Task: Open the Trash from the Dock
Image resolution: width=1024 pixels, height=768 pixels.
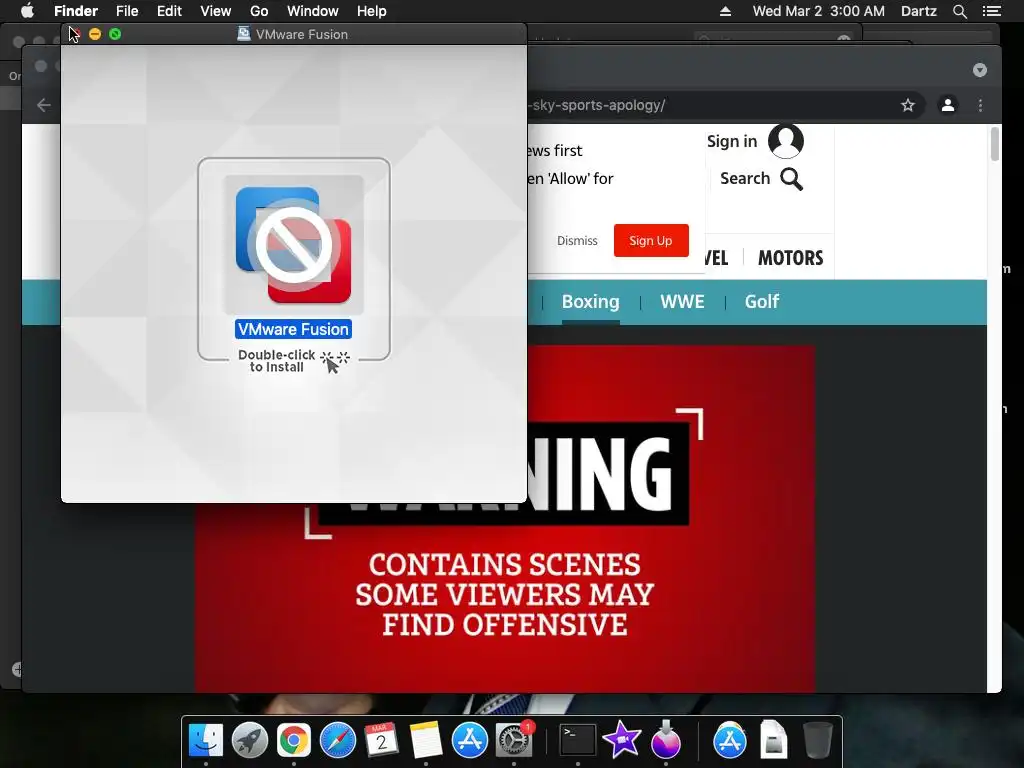Action: 817,741
